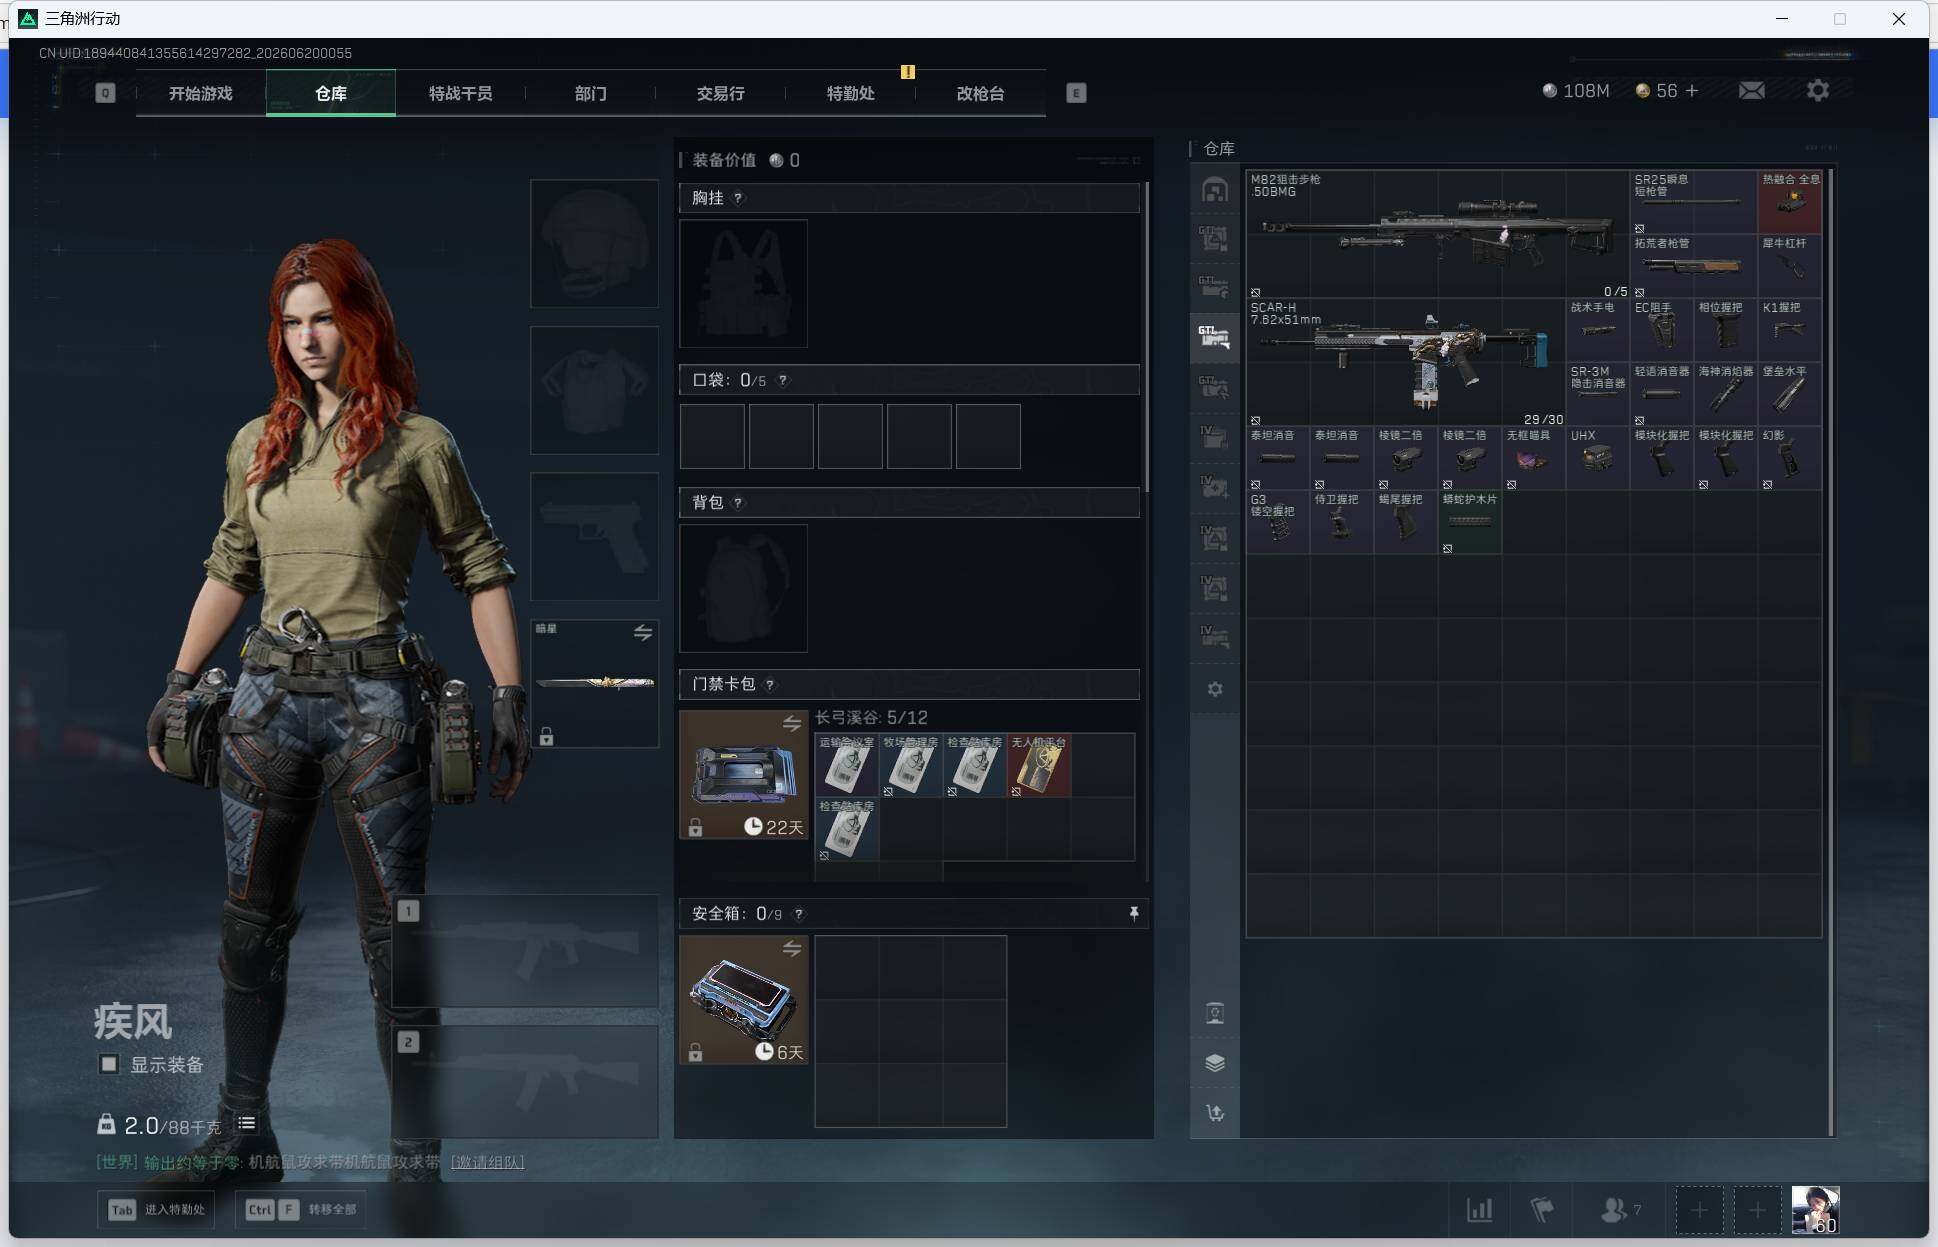Toggle the pin on the 安全箱 header
This screenshot has width=1938, height=1247.
(x=1134, y=913)
